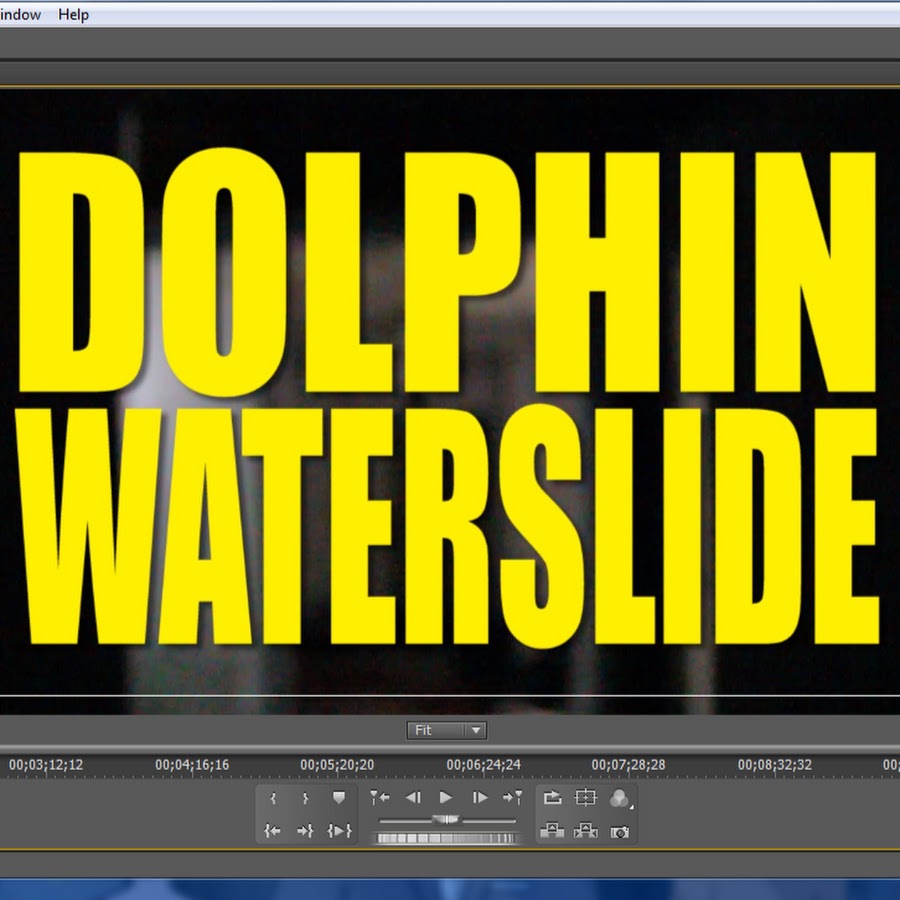The image size is (900, 900).
Task: Open the Fit zoom level dropdown
Action: click(x=447, y=730)
